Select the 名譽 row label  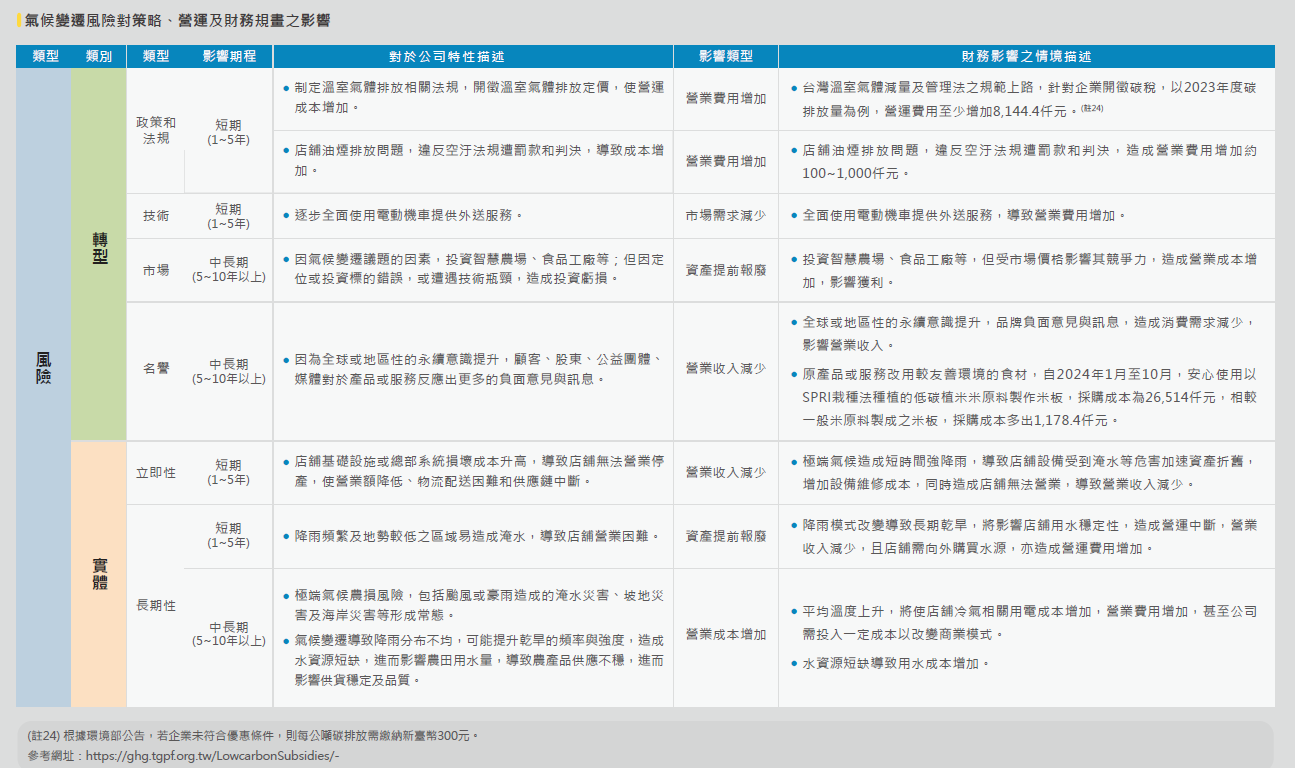click(156, 369)
